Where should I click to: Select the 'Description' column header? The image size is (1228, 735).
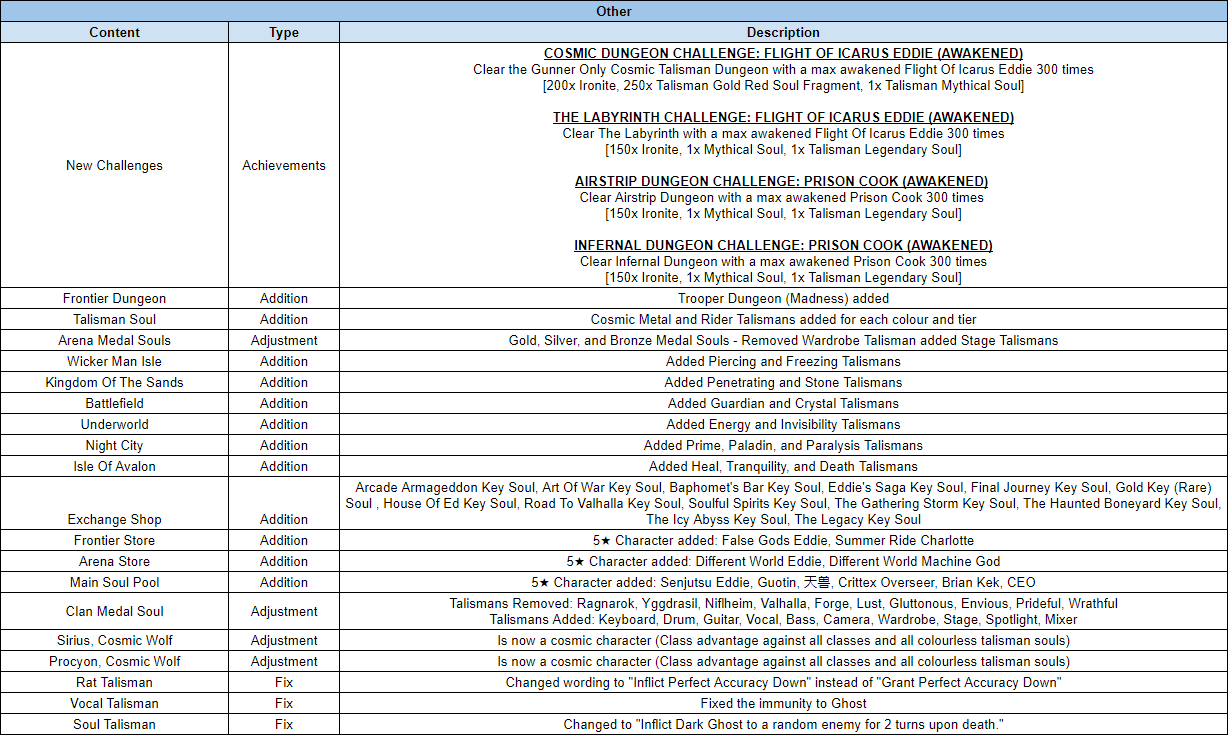[x=783, y=32]
